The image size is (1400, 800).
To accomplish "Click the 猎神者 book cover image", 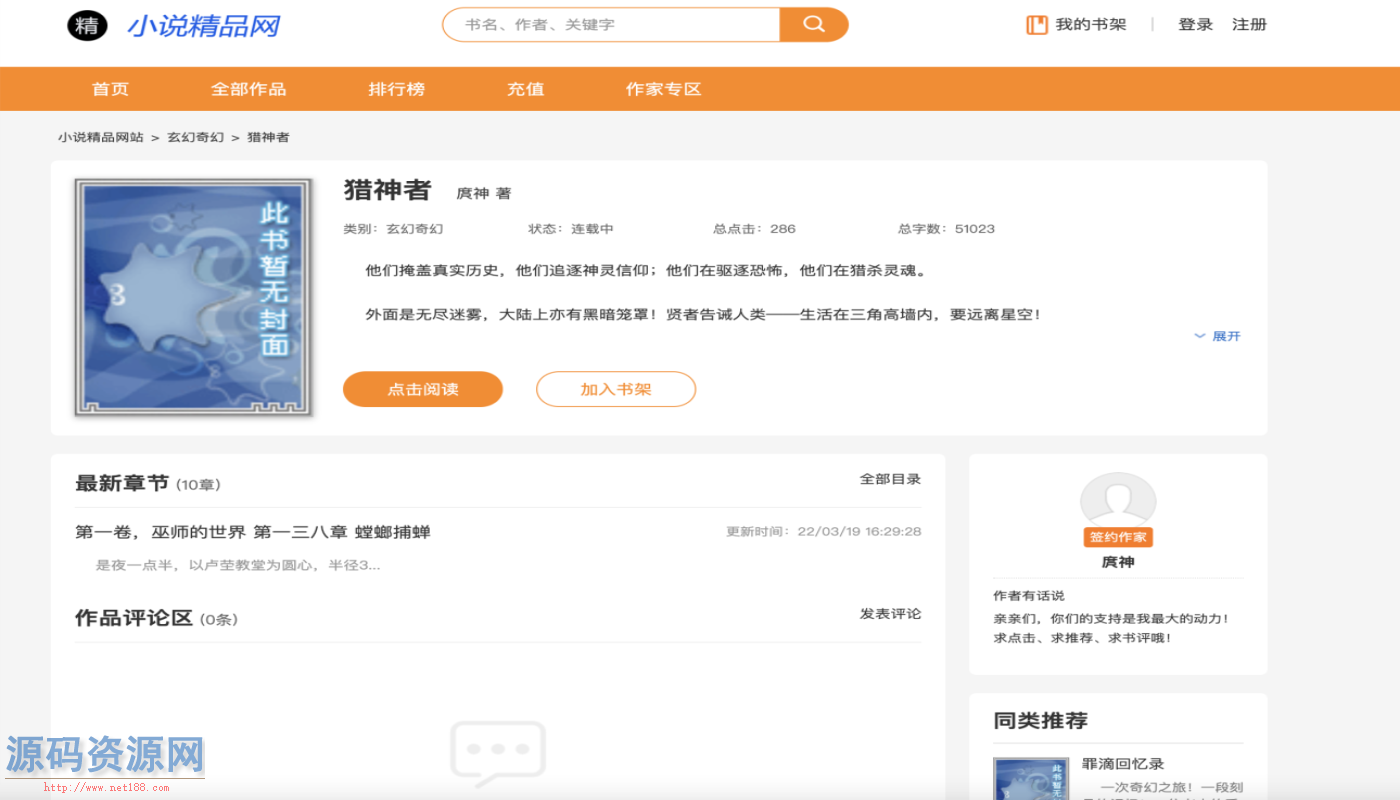I will [193, 297].
